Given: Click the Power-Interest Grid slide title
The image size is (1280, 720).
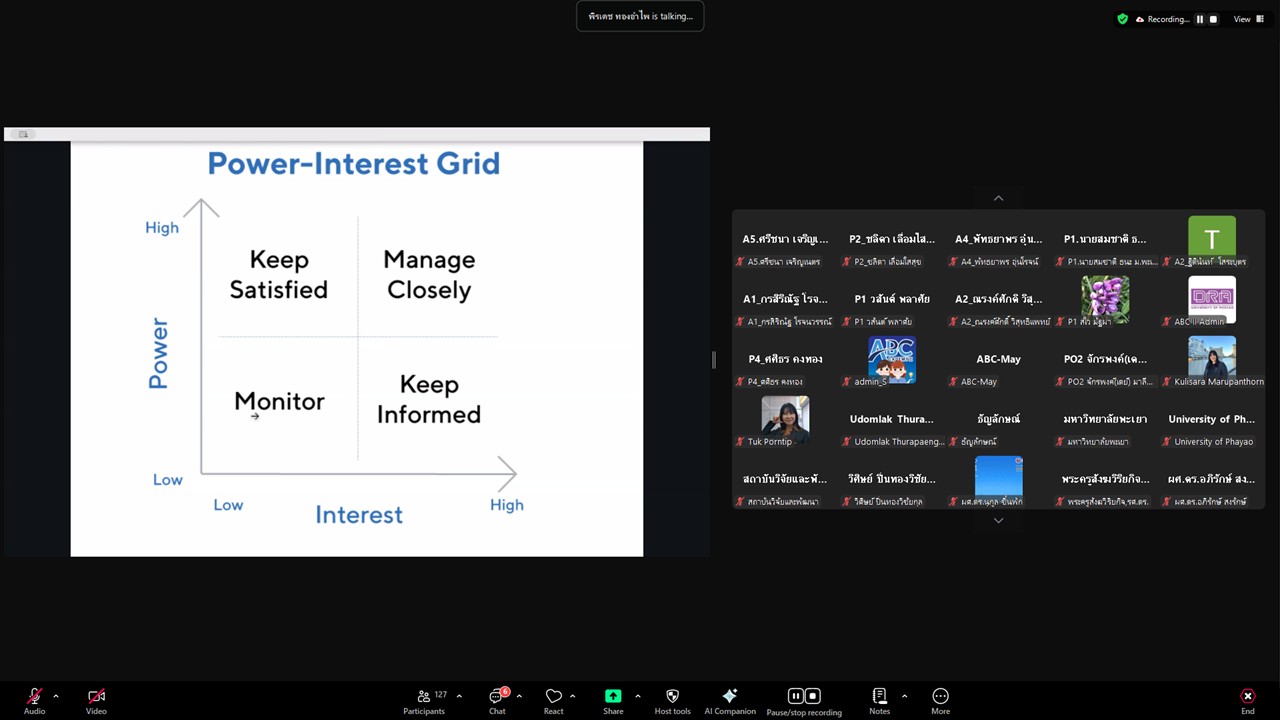Looking at the screenshot, I should click(354, 163).
